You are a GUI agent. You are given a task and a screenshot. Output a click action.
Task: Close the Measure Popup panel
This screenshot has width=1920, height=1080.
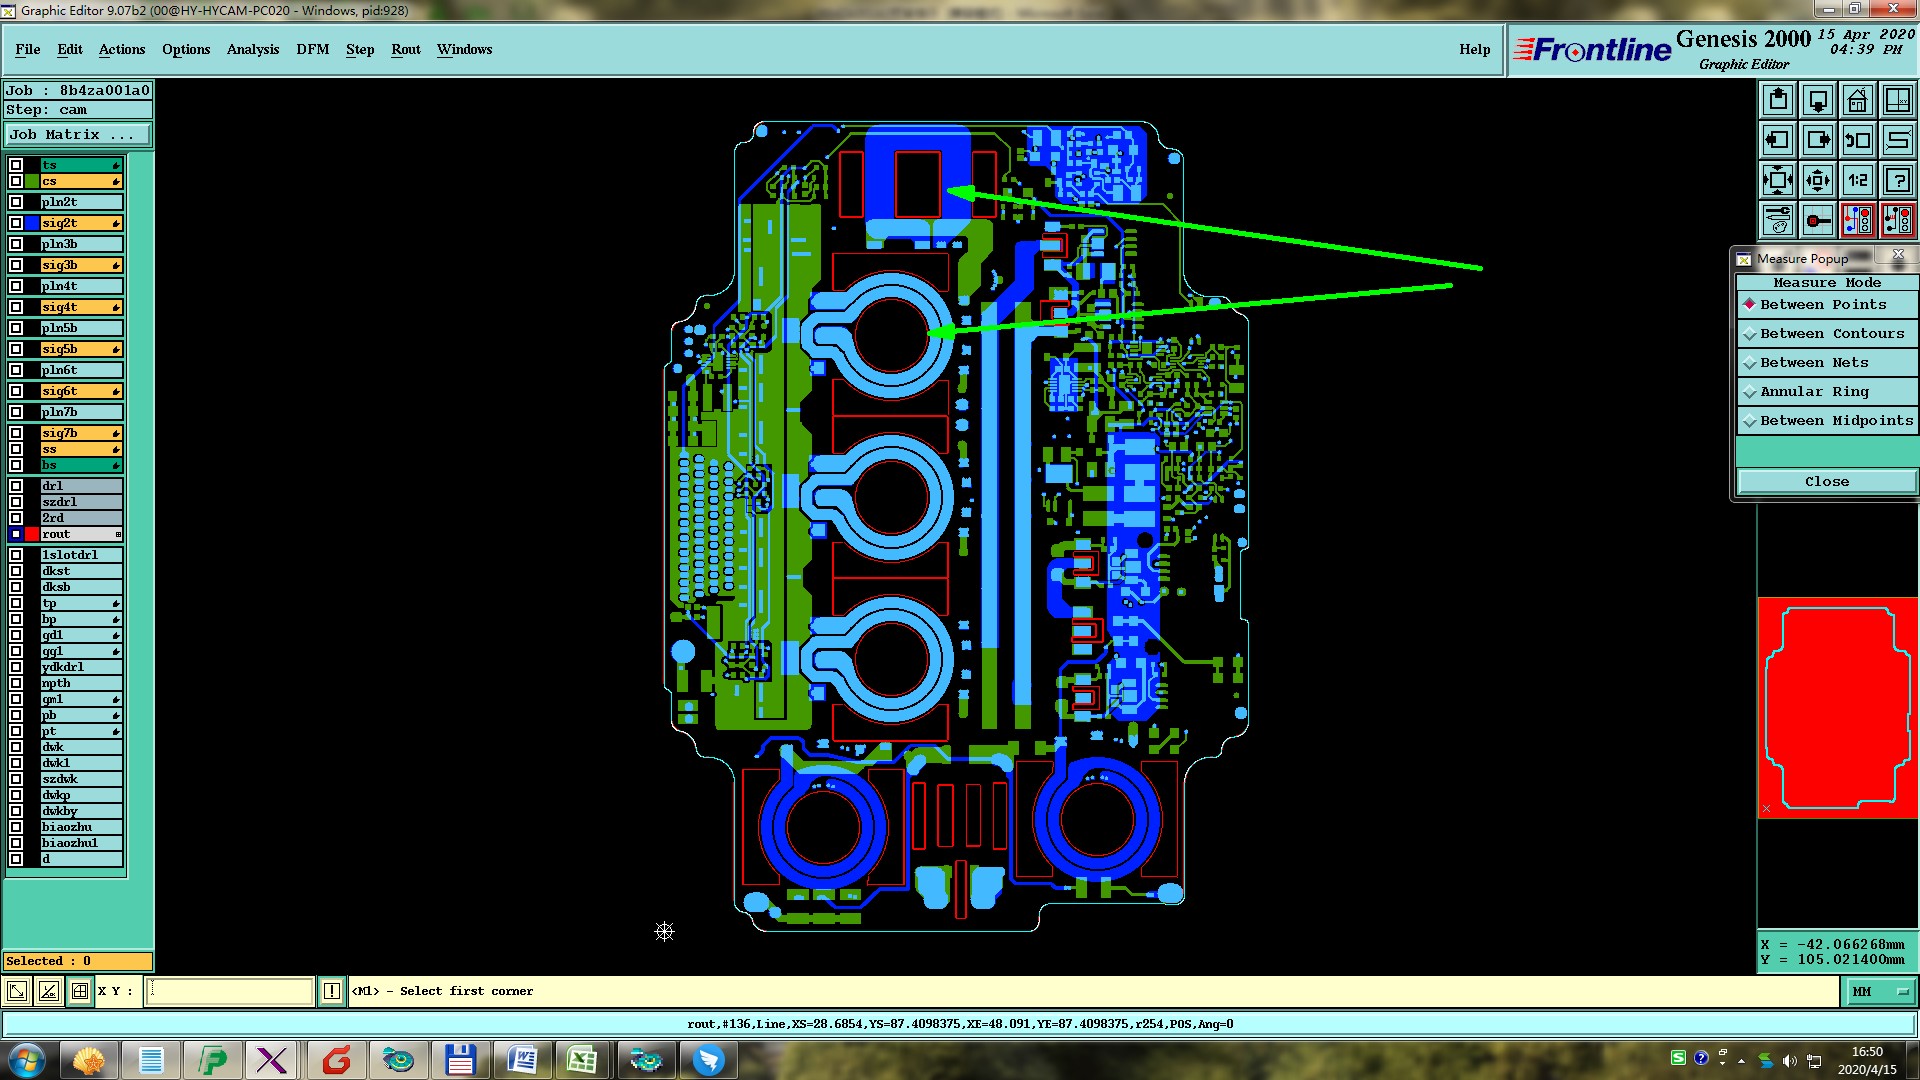pyautogui.click(x=1826, y=481)
